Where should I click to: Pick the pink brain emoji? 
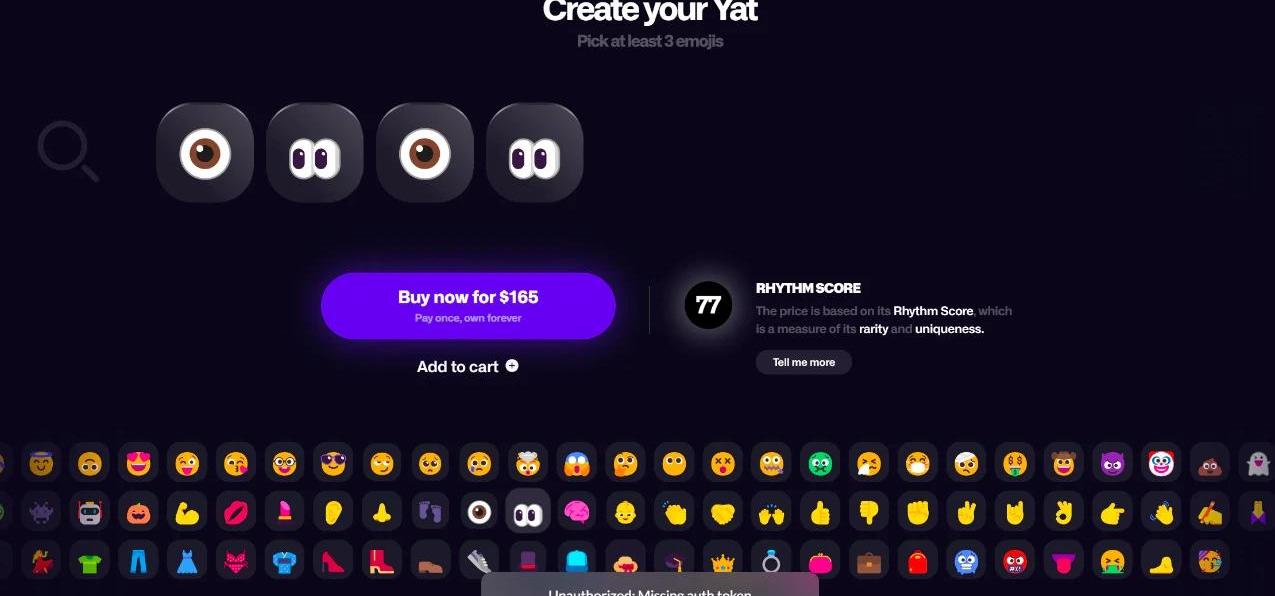pos(576,512)
